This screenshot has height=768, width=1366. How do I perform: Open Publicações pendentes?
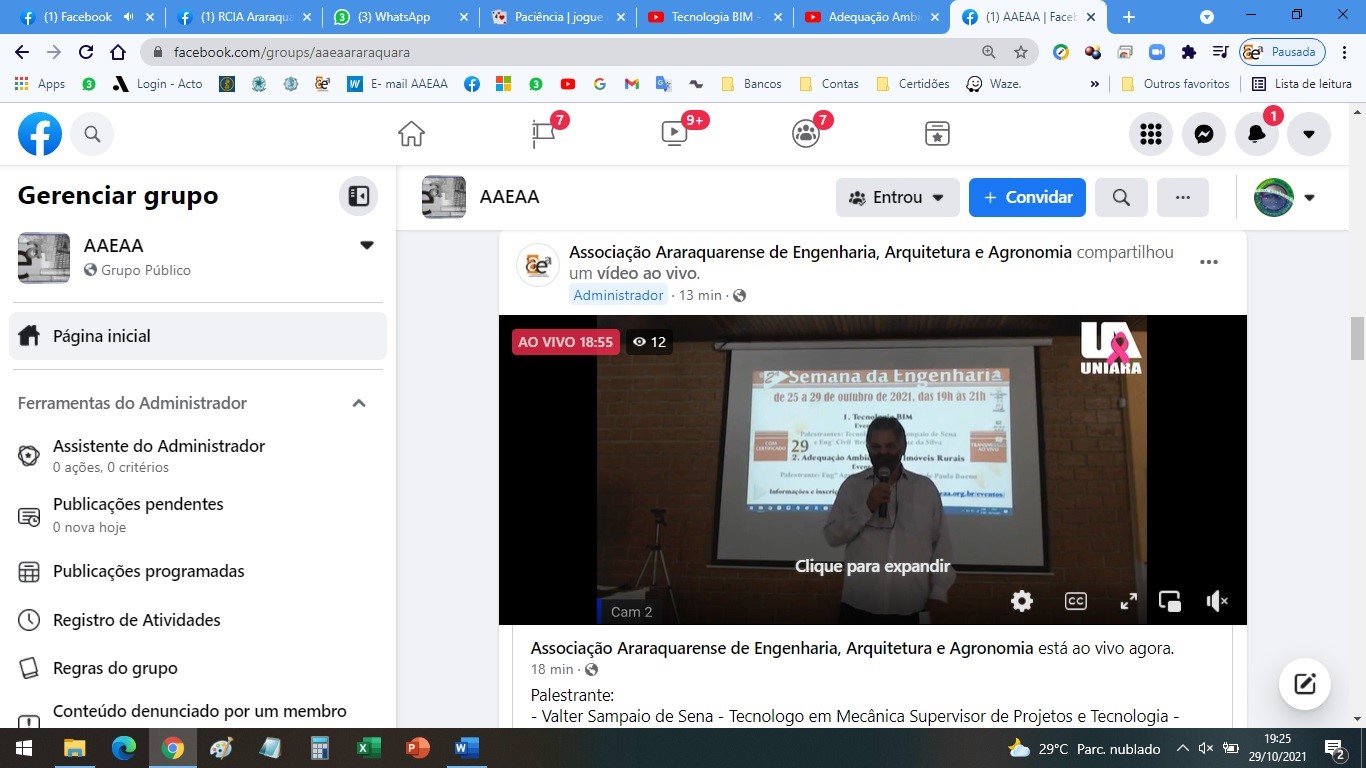coord(198,514)
